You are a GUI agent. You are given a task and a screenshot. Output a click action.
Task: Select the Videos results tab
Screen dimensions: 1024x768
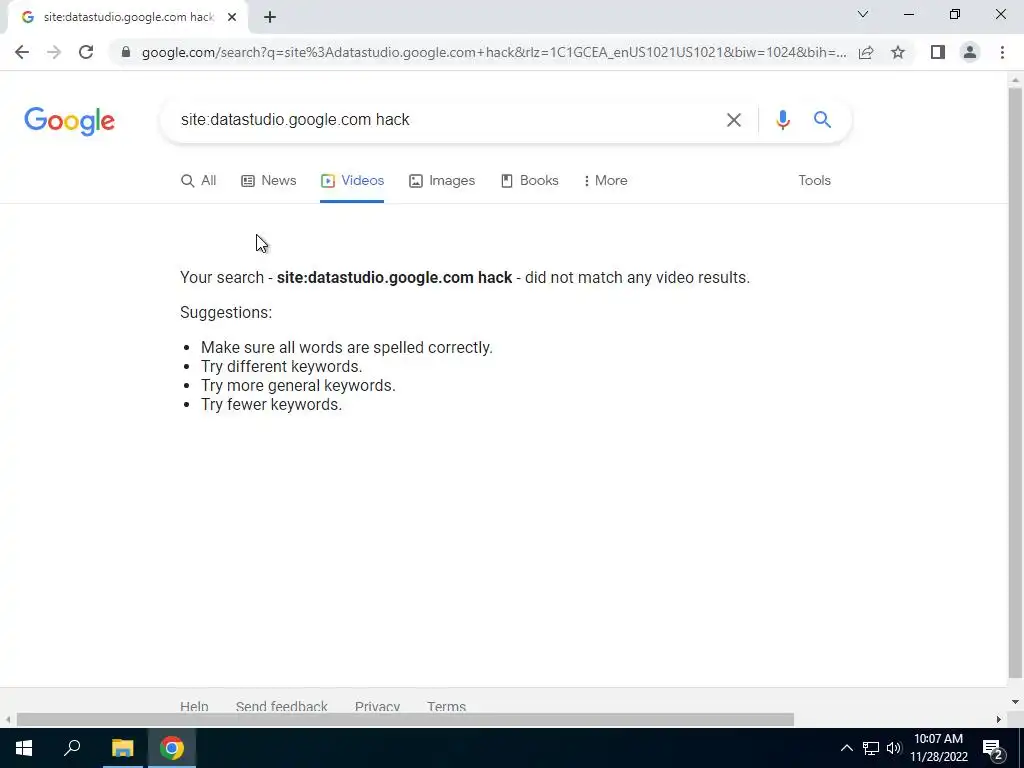click(352, 181)
